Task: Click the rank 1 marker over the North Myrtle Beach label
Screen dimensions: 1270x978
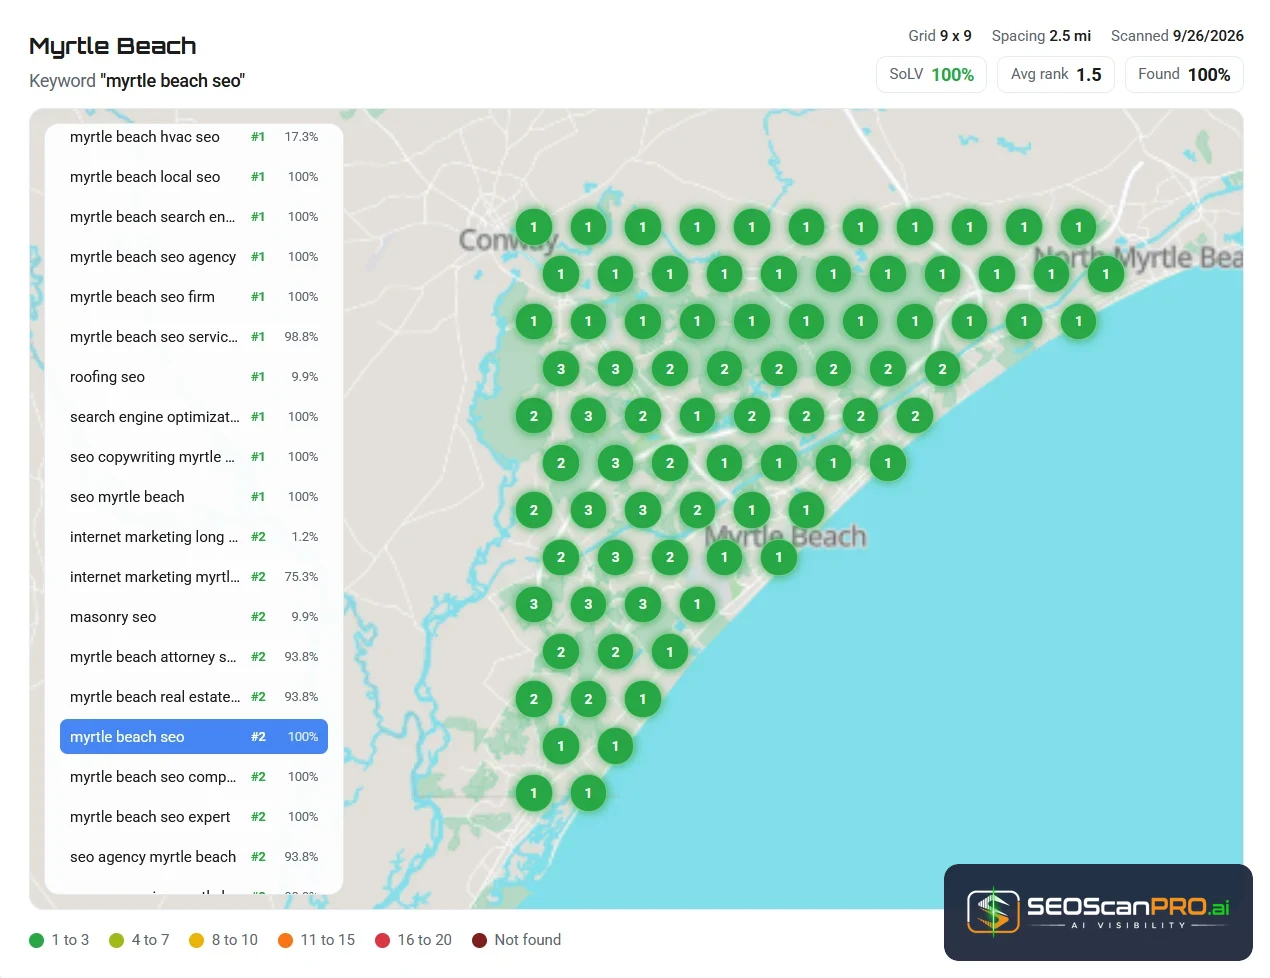Action: (1051, 274)
